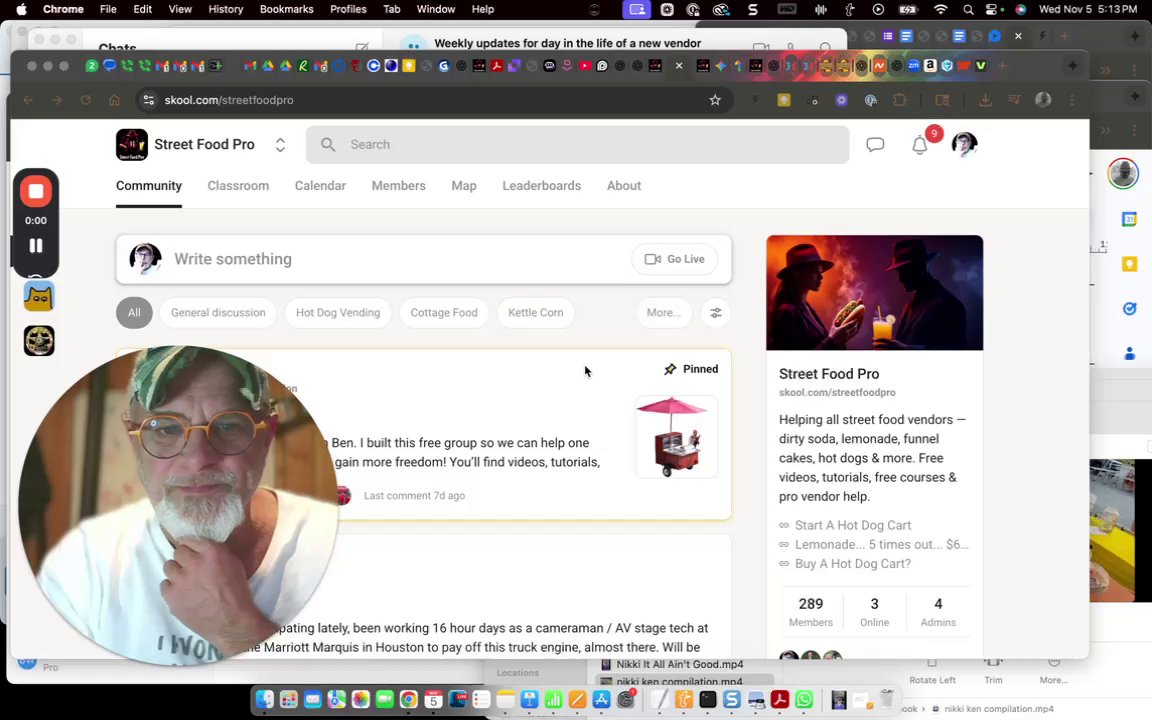Open the chat messages icon in Skool header
1152x720 pixels.
point(874,145)
